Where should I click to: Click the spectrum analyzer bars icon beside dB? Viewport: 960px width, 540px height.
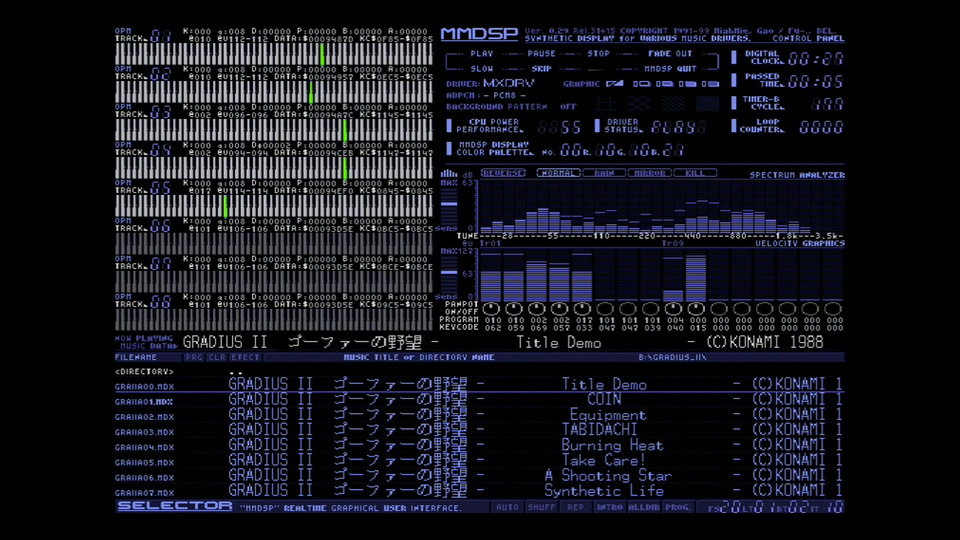449,174
